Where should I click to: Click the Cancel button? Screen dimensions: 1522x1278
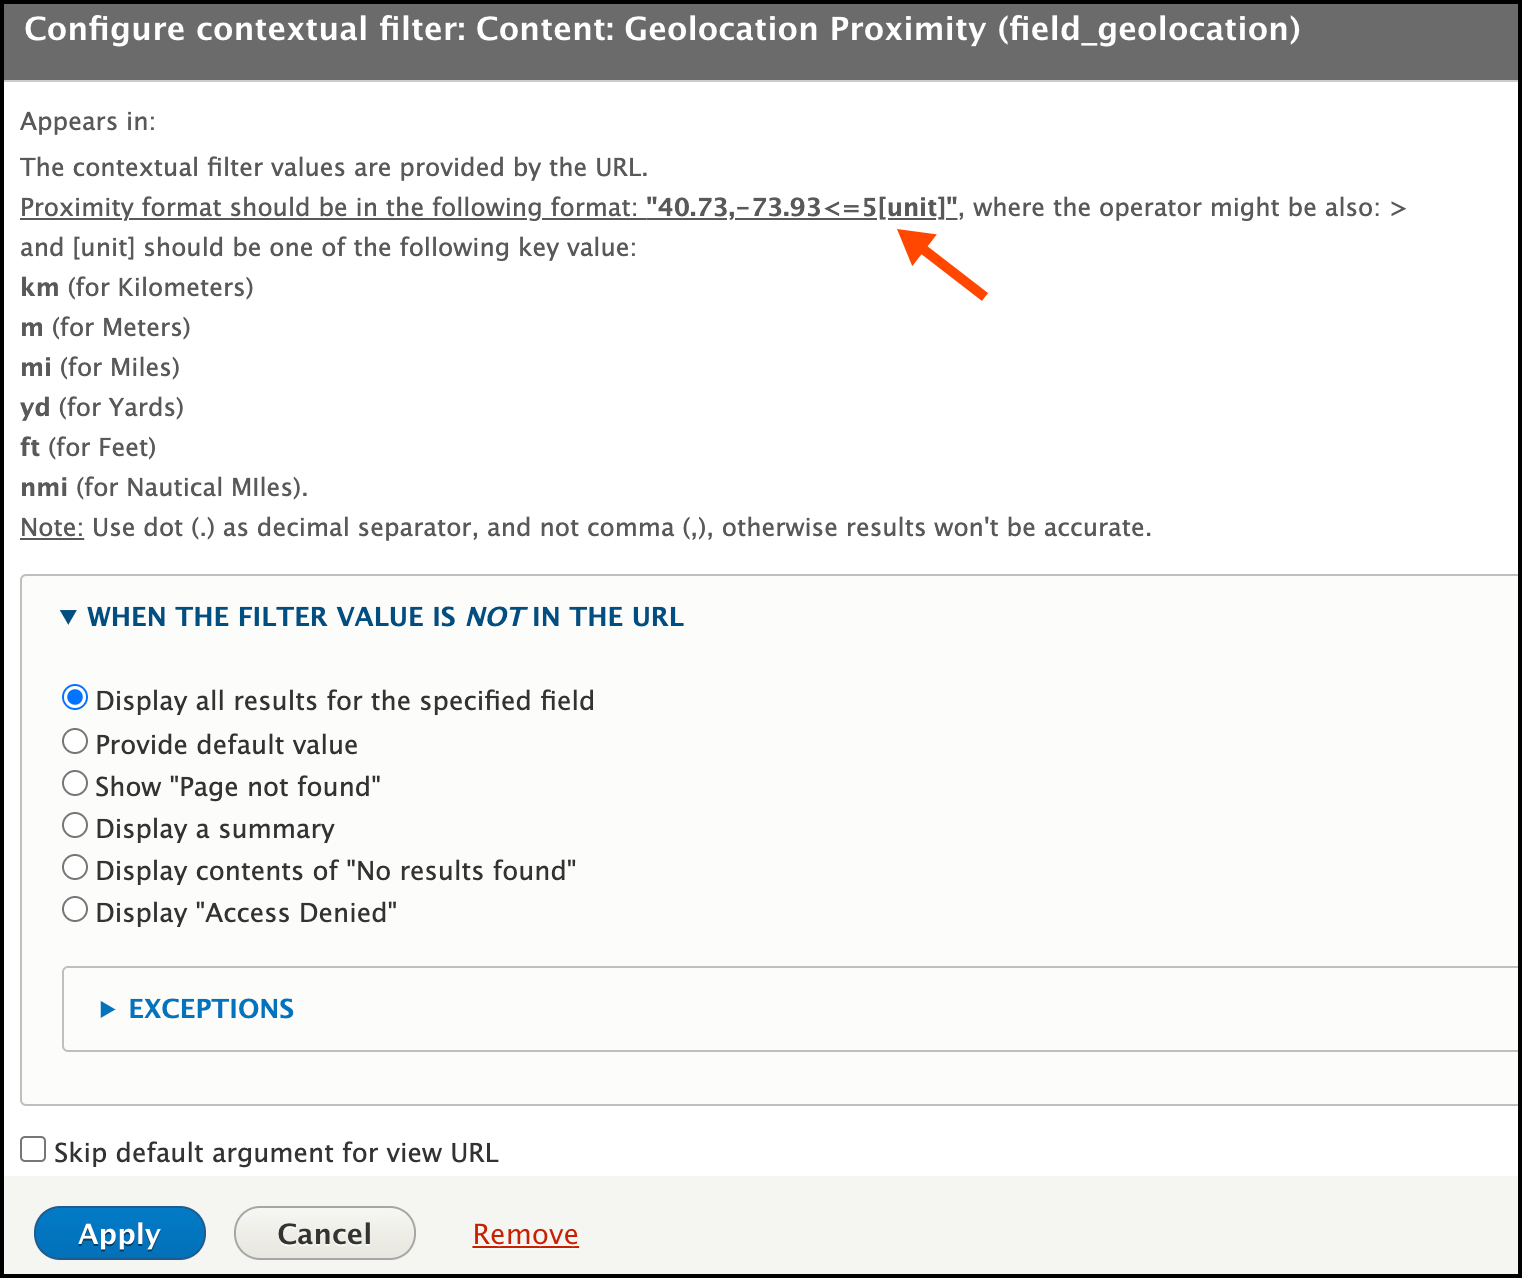coord(324,1233)
